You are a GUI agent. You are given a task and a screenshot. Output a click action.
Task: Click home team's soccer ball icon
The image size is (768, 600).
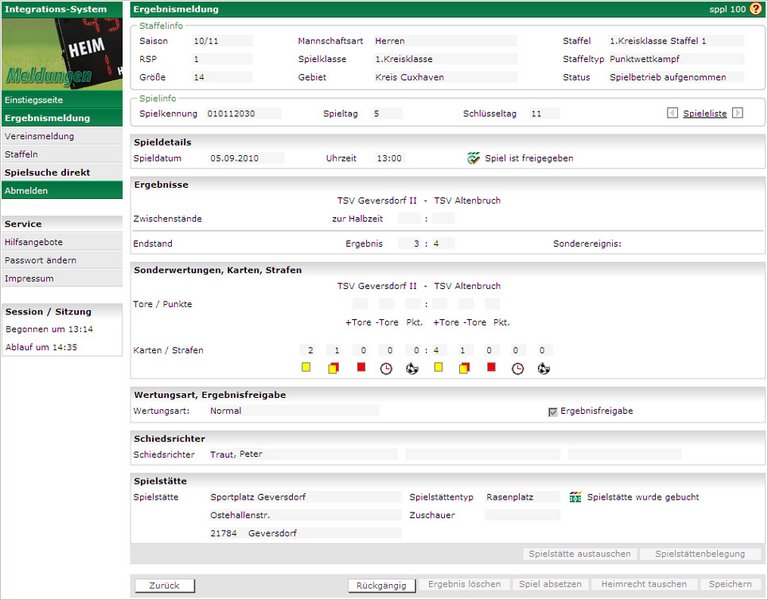coord(411,368)
